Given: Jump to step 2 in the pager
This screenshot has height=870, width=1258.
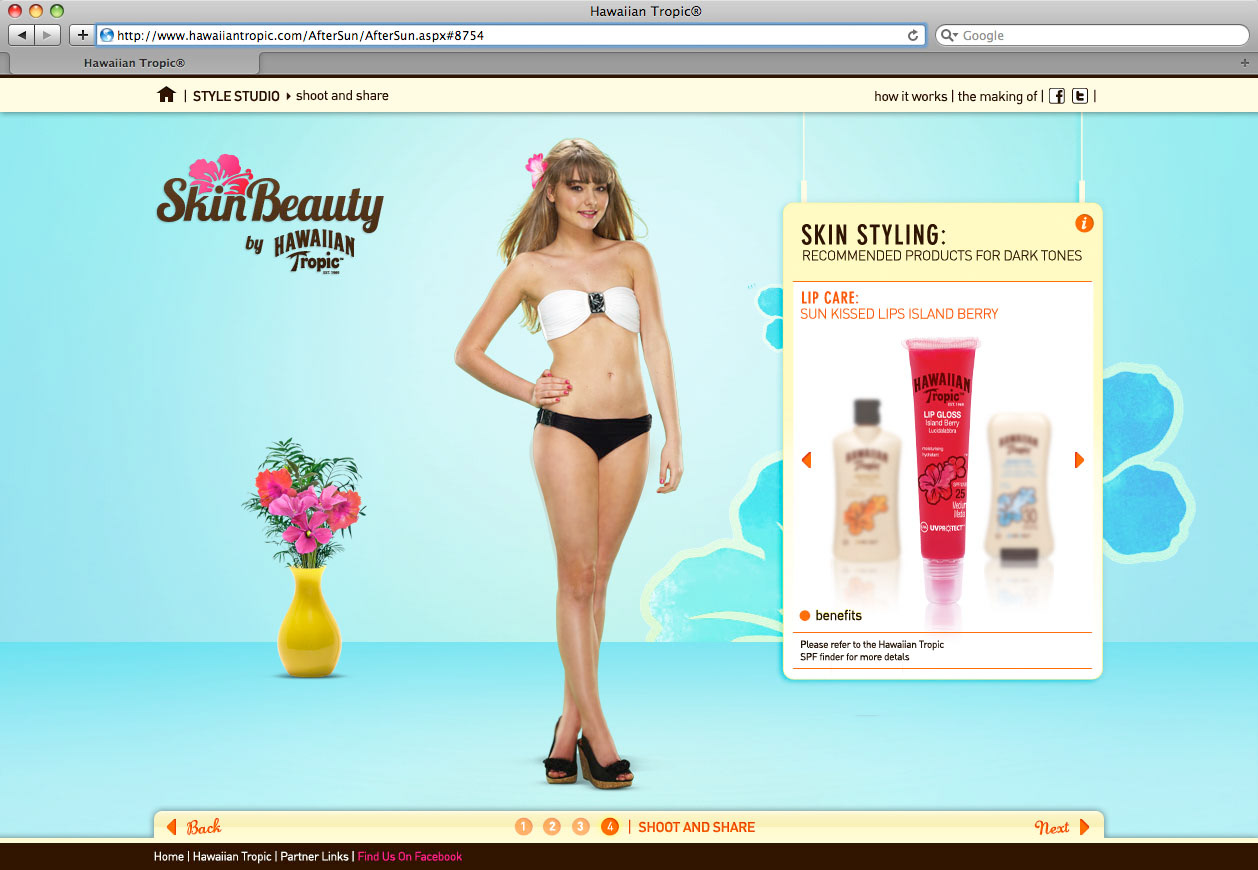Looking at the screenshot, I should pyautogui.click(x=552, y=826).
